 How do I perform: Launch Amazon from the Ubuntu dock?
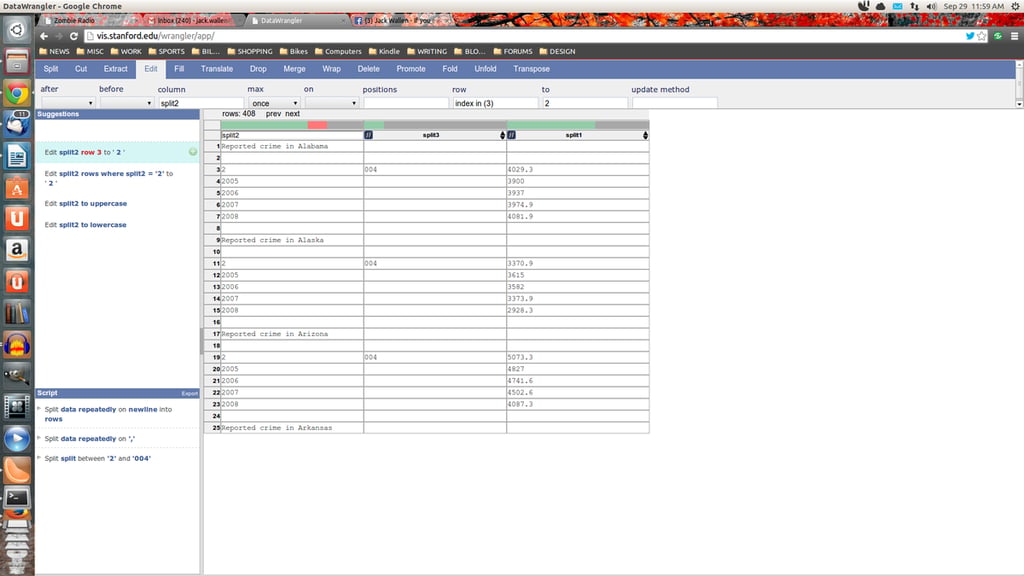point(17,250)
